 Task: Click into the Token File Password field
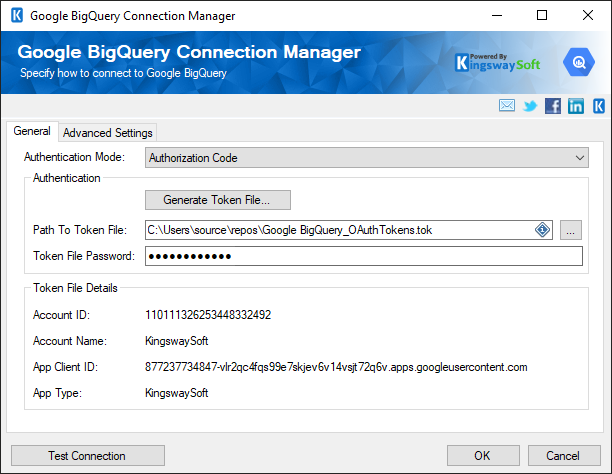click(364, 256)
